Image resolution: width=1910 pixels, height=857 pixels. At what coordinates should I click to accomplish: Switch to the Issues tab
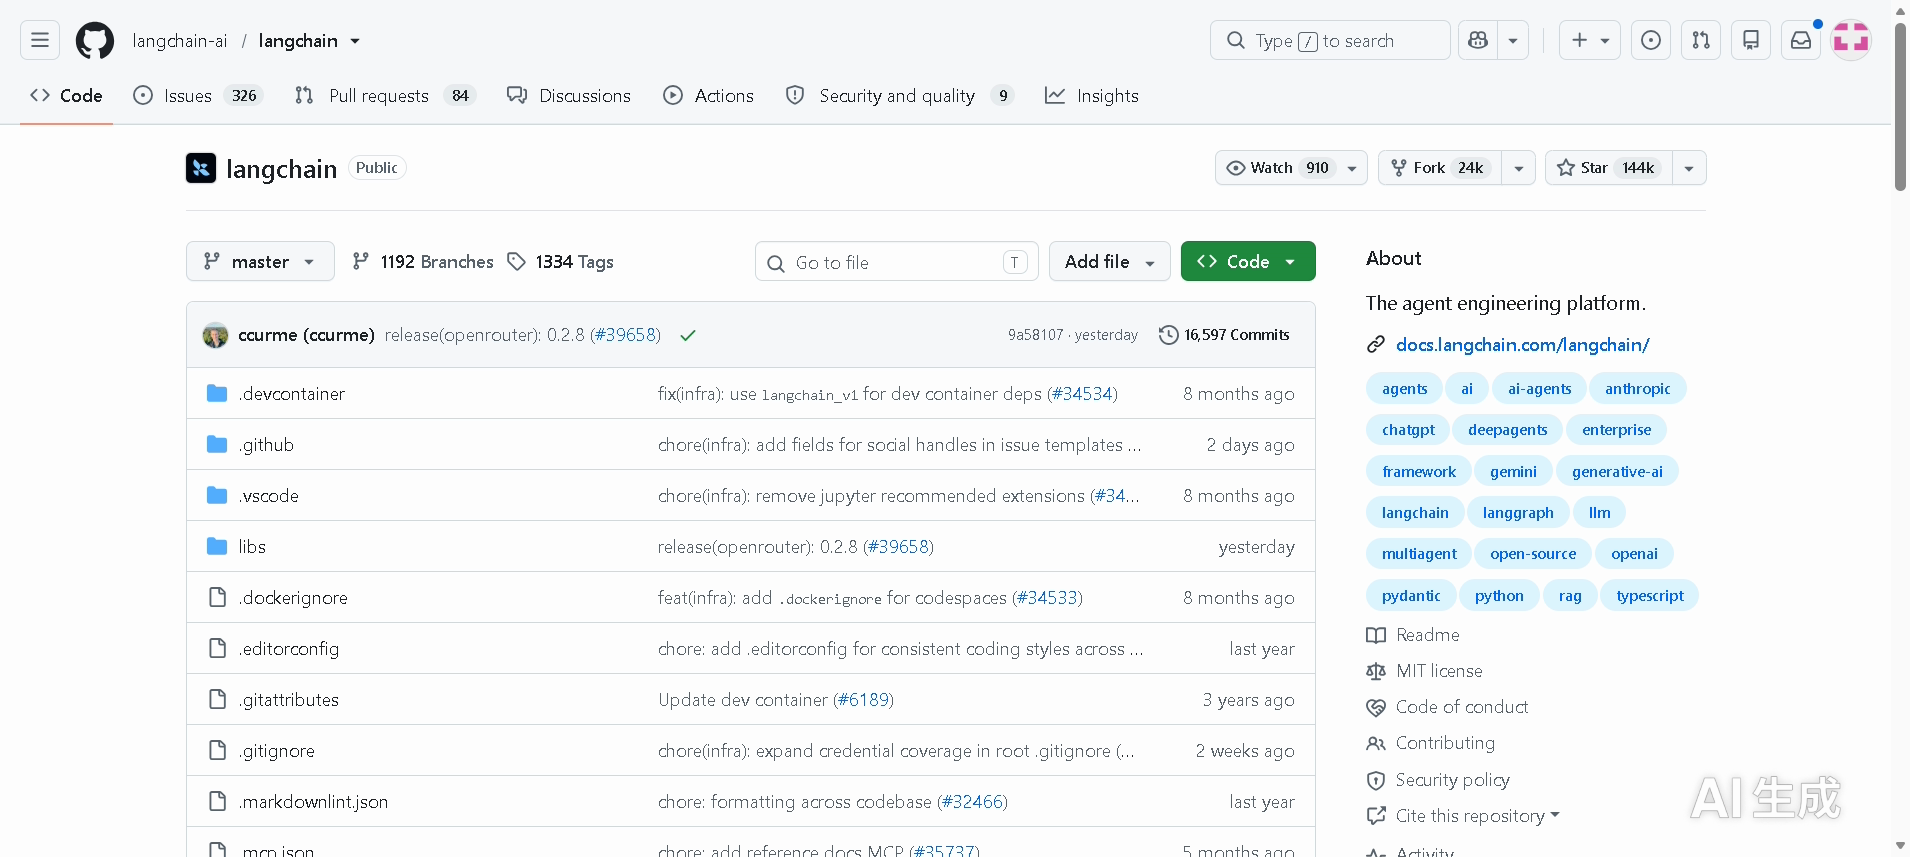[x=198, y=96]
